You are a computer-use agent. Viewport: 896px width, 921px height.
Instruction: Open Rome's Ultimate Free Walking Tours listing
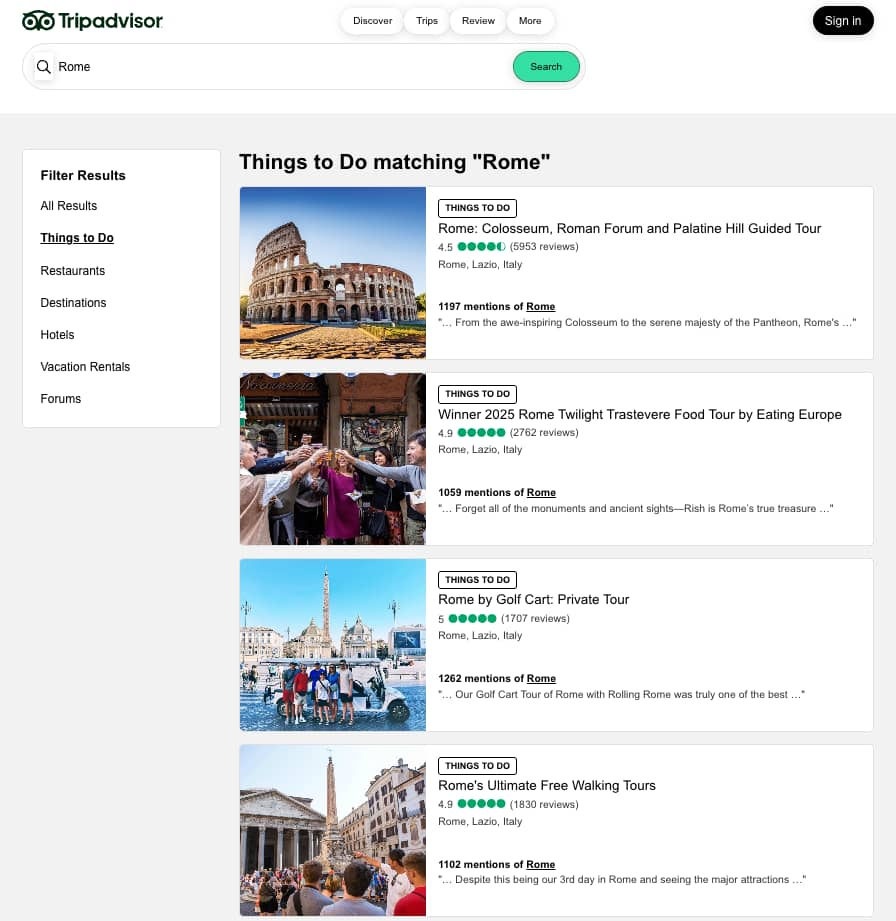coord(547,786)
